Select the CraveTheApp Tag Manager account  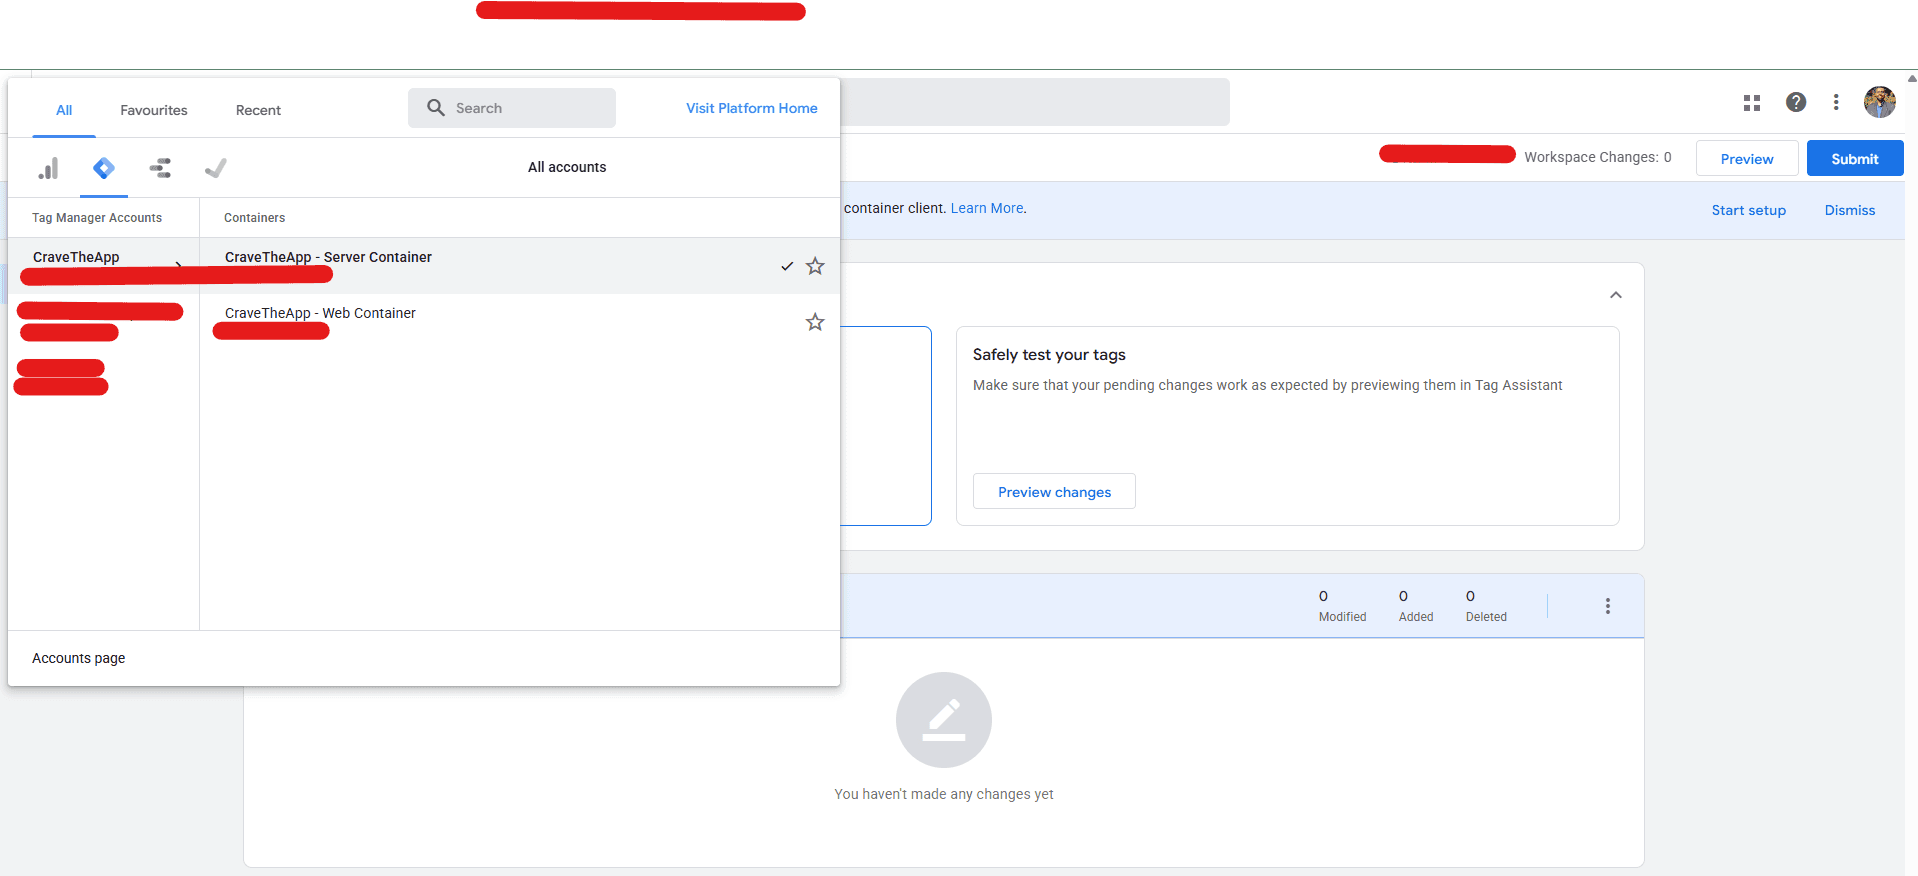(104, 265)
